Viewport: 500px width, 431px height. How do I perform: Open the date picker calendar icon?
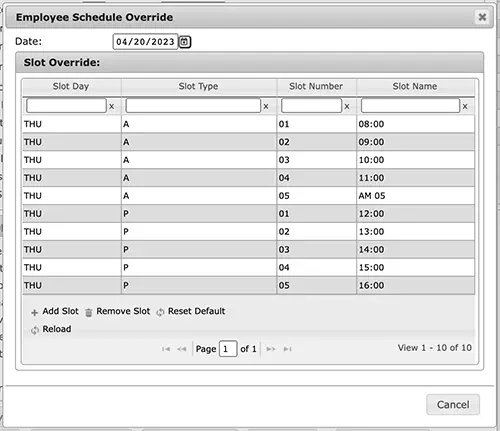185,42
